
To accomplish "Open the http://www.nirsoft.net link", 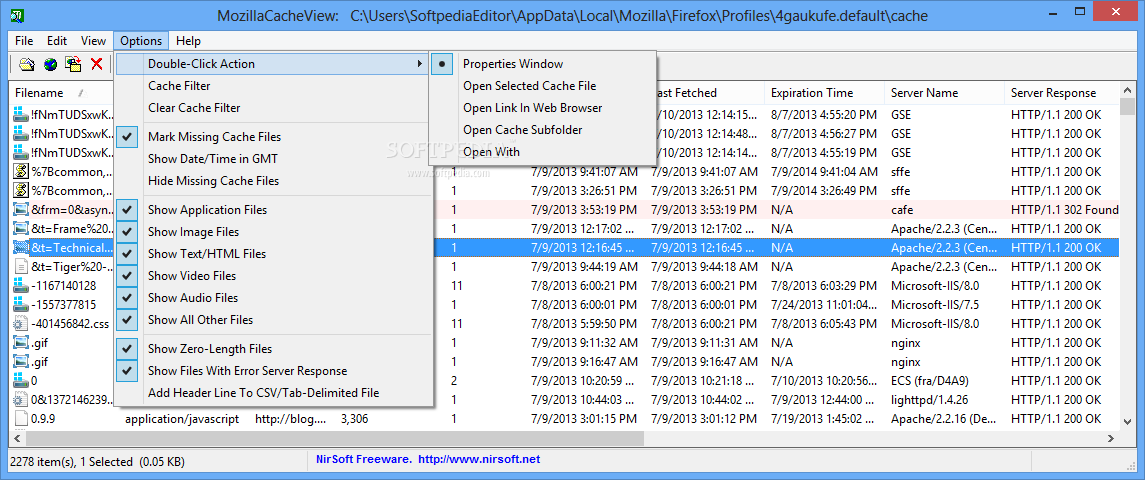I will tap(479, 459).
